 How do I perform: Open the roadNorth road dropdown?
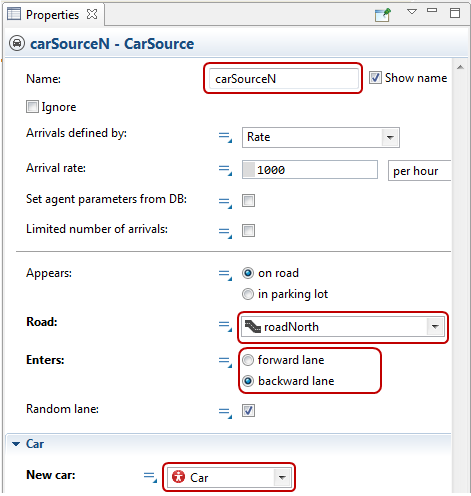point(343,327)
